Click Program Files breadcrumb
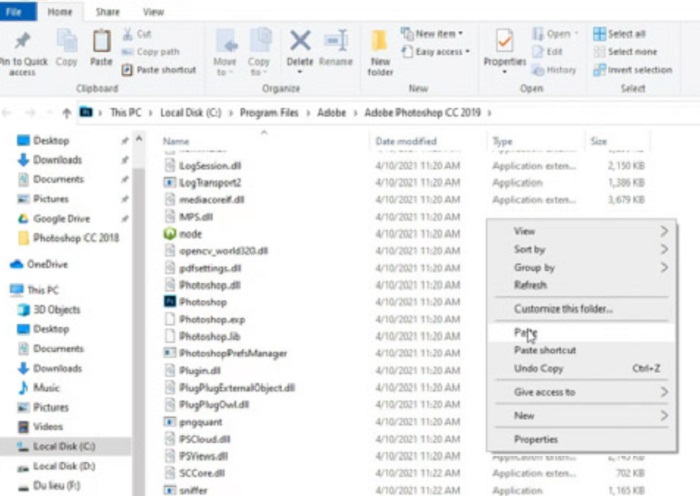Viewport: 700px width, 496px height. pyautogui.click(x=269, y=113)
